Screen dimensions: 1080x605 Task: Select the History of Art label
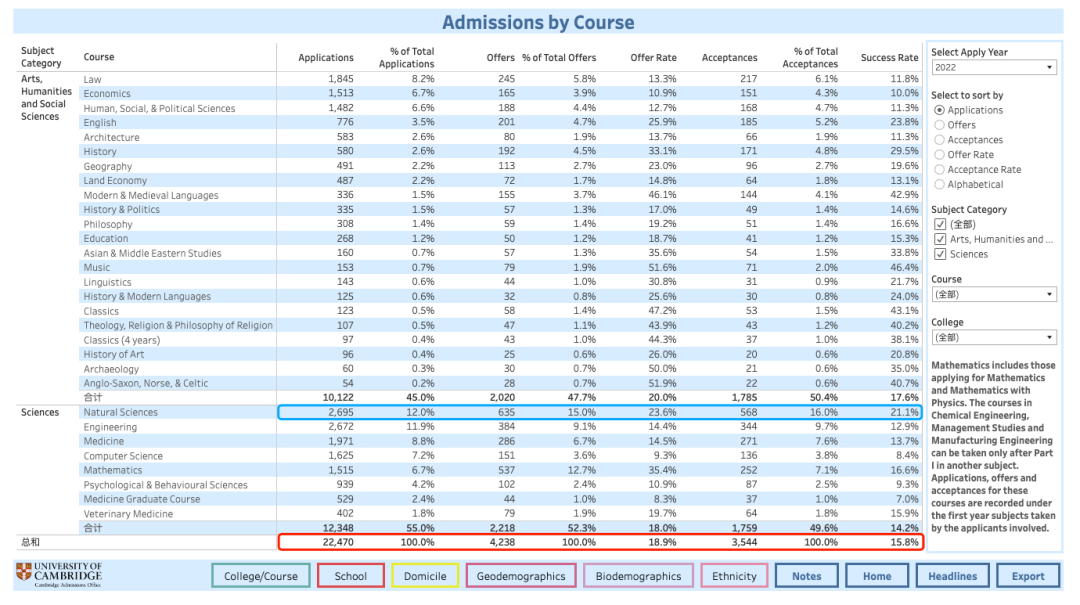(114, 354)
